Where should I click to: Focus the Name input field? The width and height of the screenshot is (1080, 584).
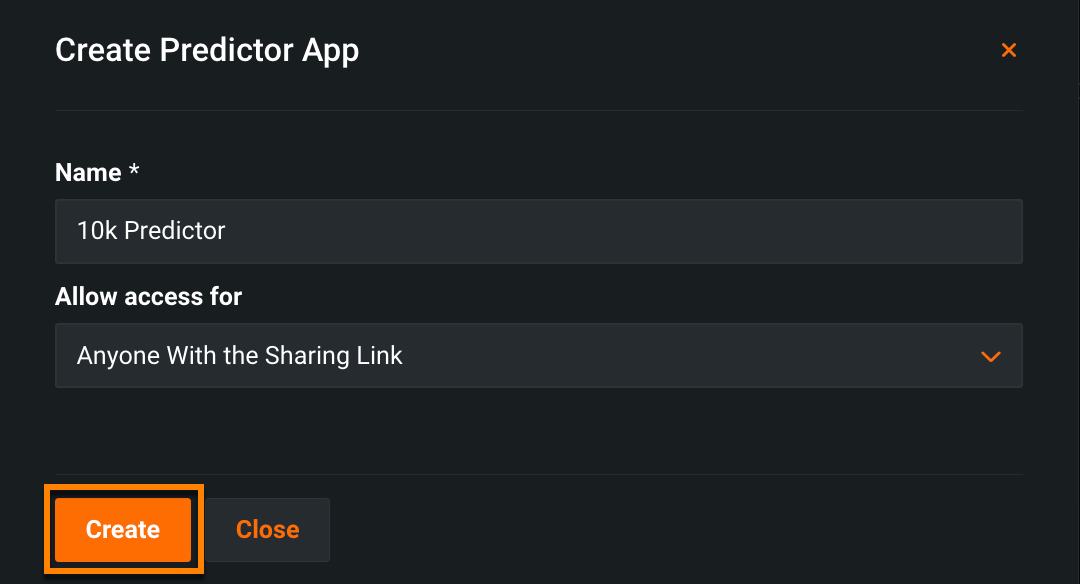point(538,231)
